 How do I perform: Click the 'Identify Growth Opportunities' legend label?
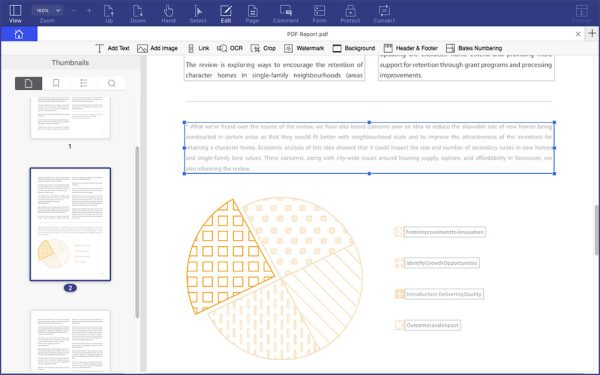442,263
